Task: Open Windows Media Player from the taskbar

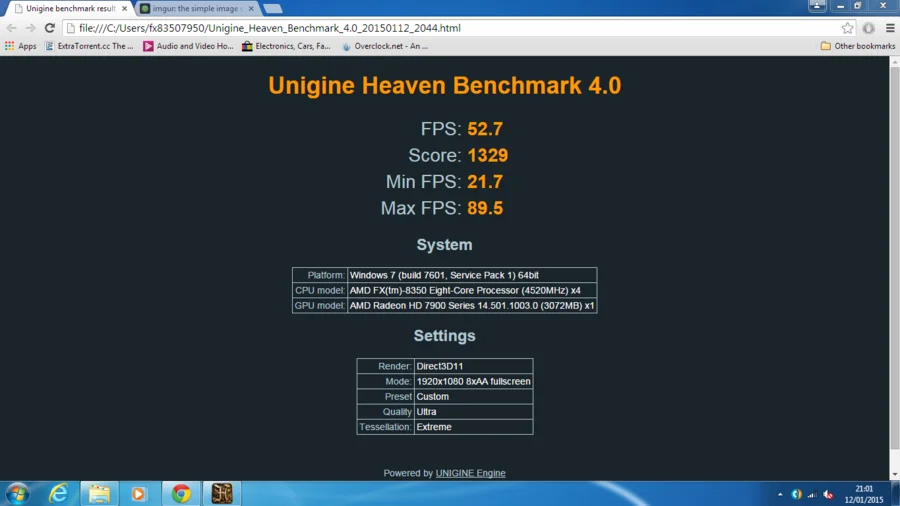Action: [x=138, y=493]
